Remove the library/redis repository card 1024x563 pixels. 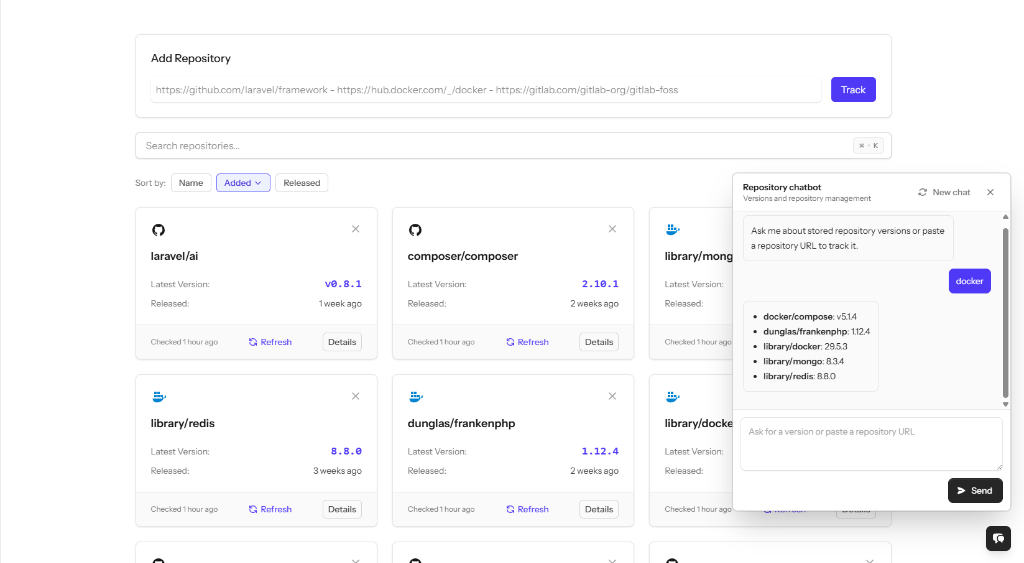355,396
